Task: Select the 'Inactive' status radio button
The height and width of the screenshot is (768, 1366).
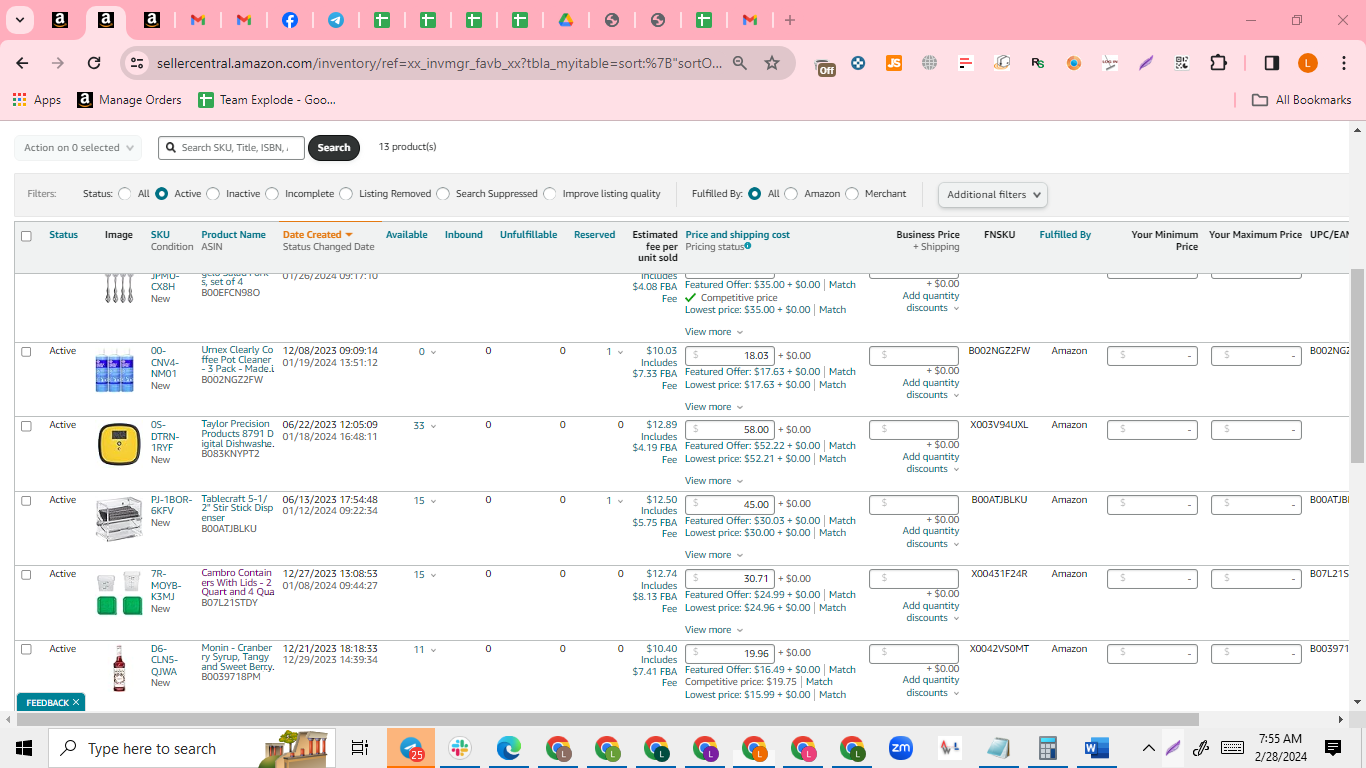Action: (215, 194)
